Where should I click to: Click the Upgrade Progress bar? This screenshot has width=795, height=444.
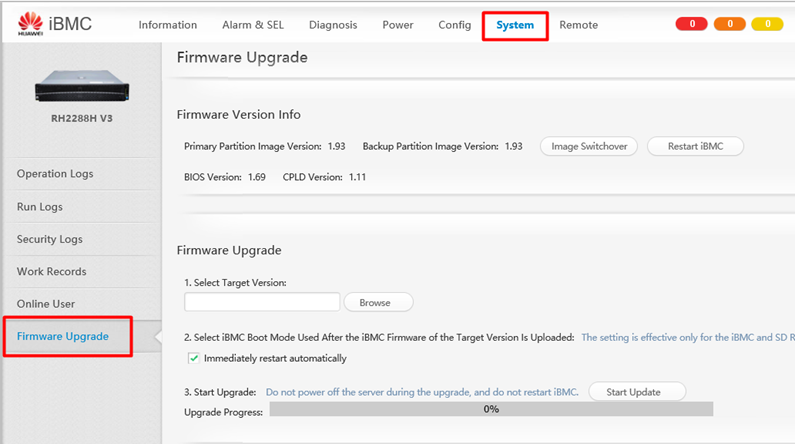click(x=491, y=409)
